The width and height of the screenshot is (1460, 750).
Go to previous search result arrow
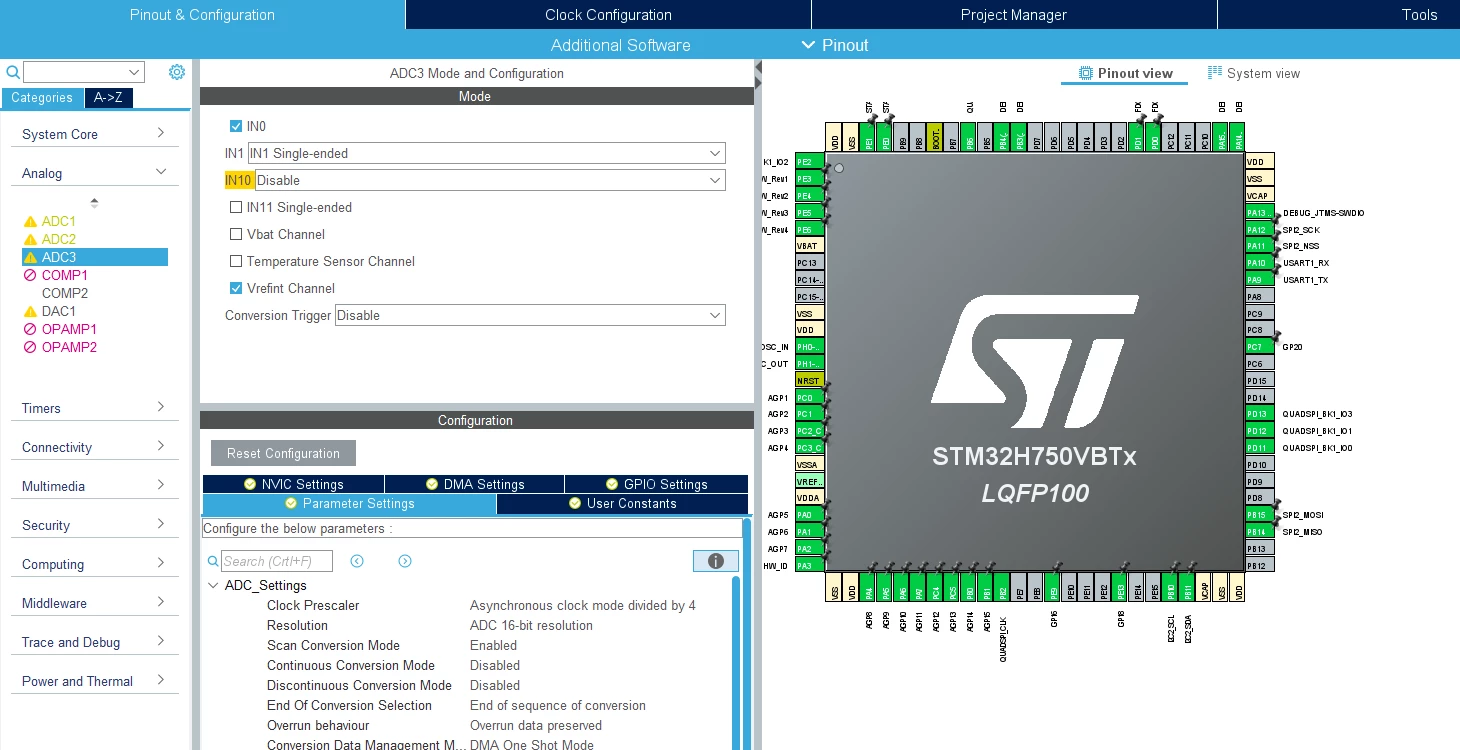point(357,561)
